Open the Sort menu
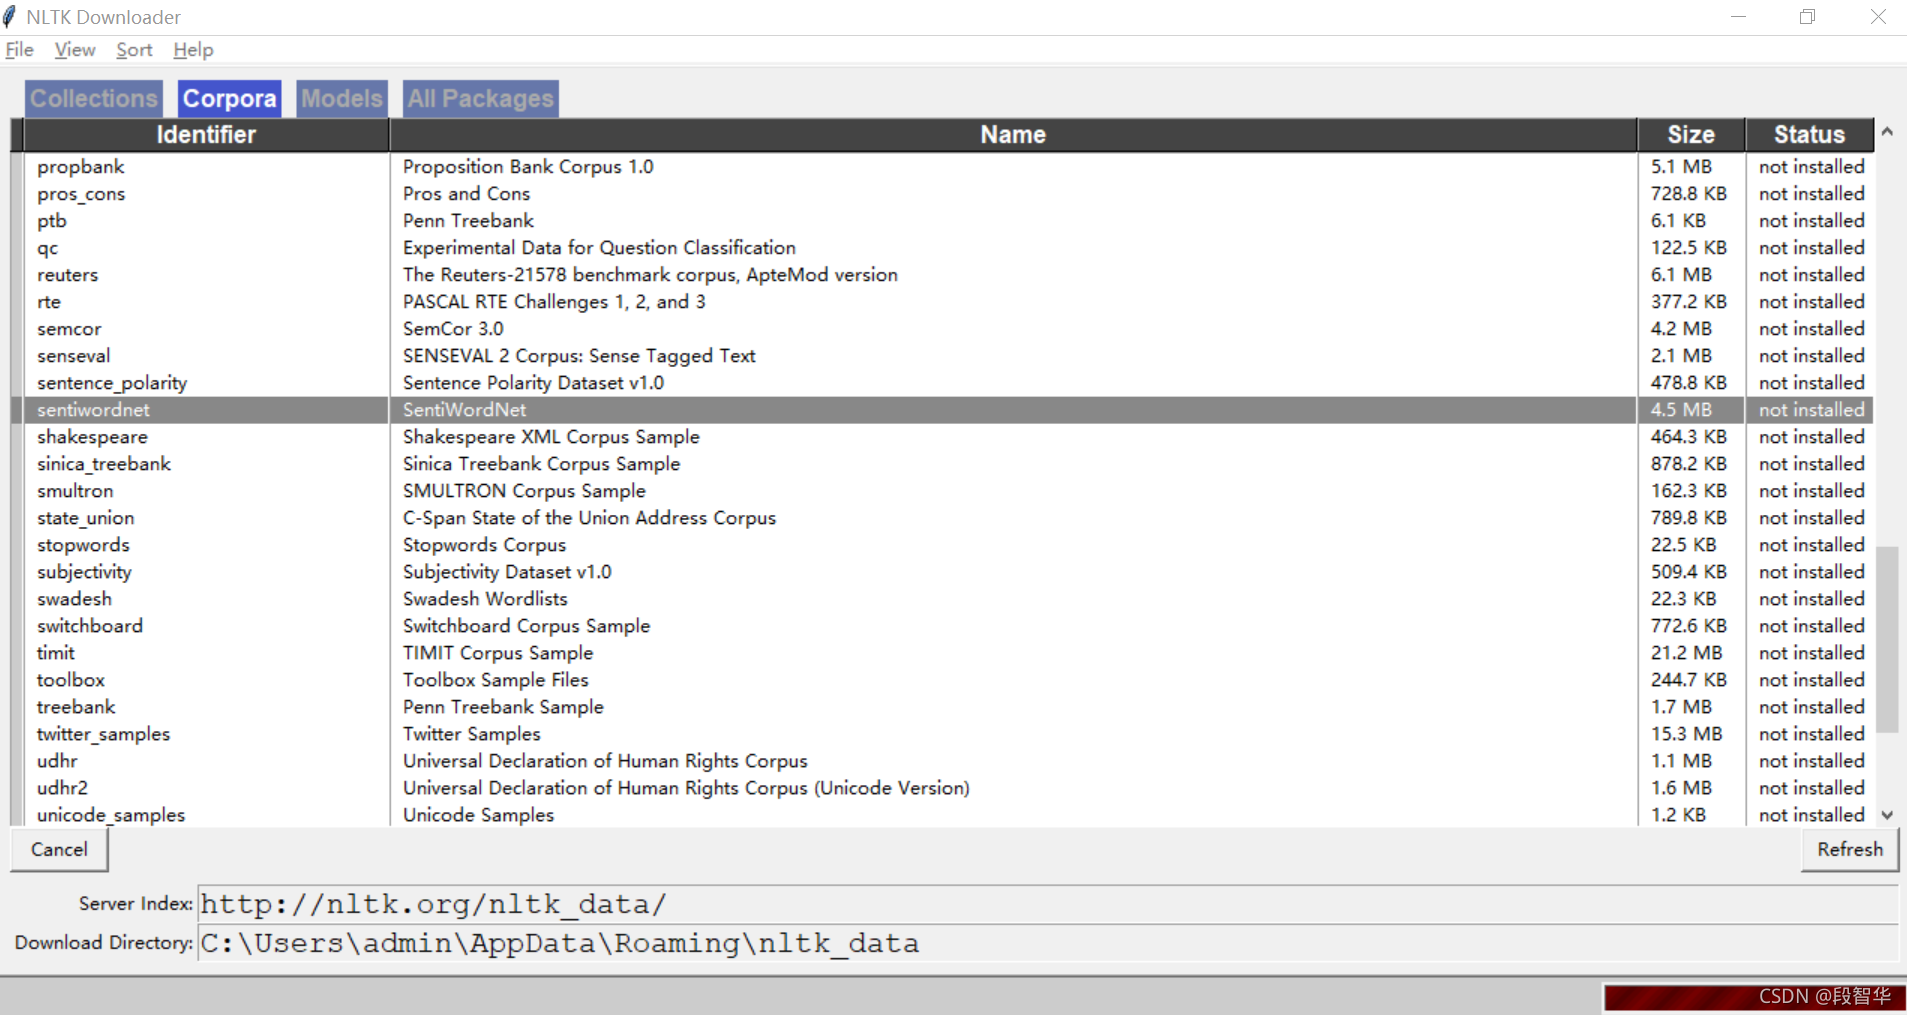 [134, 50]
